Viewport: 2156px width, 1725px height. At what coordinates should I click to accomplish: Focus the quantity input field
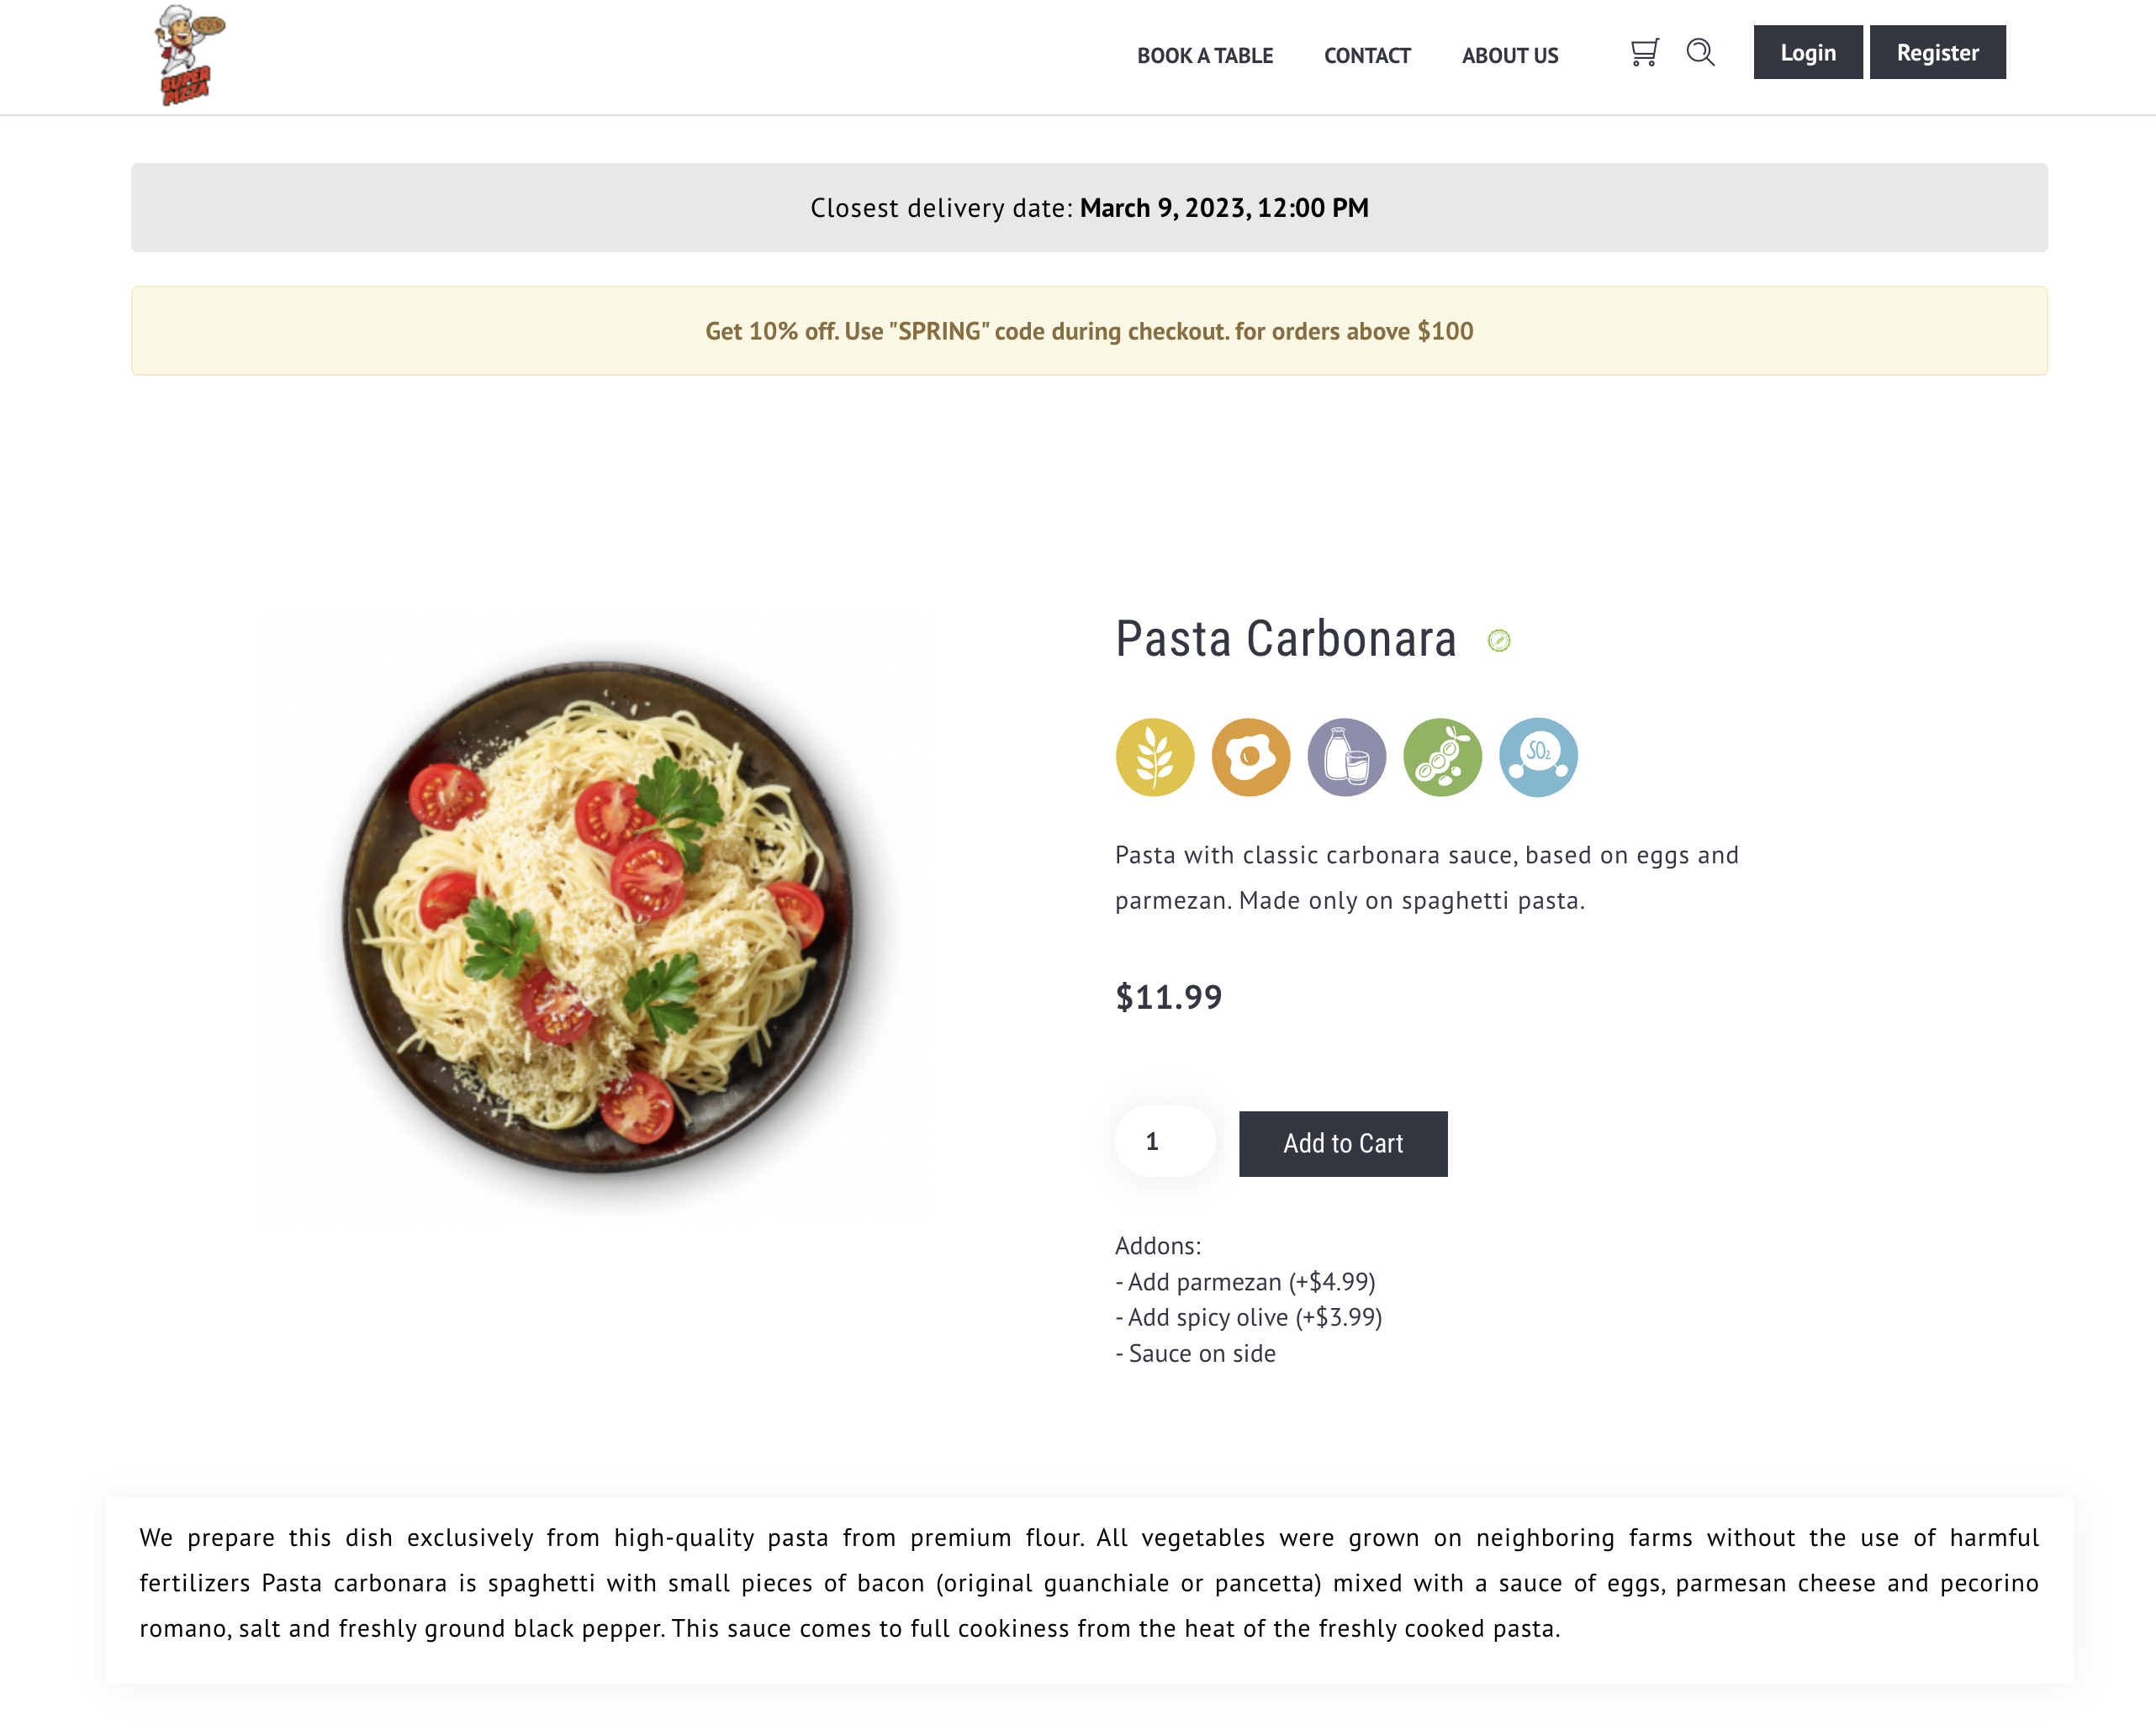[x=1164, y=1141]
